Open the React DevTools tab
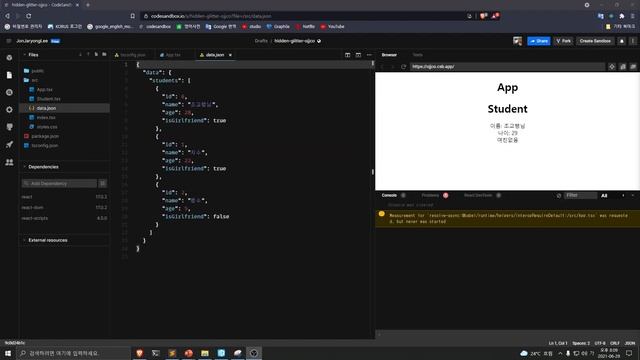 click(478, 196)
